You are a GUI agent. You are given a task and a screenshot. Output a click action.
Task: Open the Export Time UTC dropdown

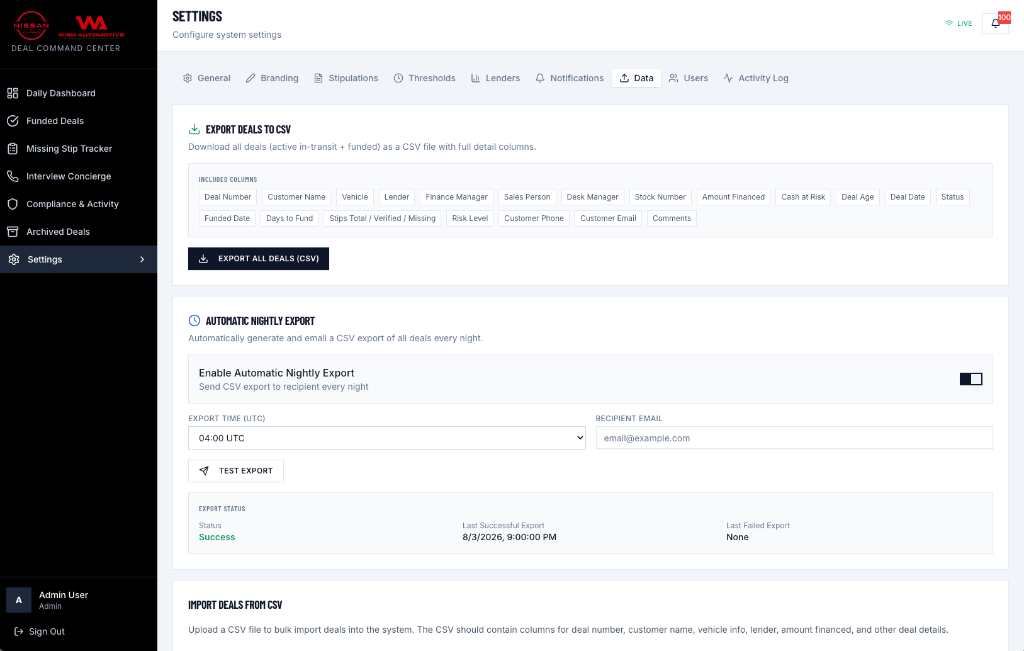click(x=387, y=438)
